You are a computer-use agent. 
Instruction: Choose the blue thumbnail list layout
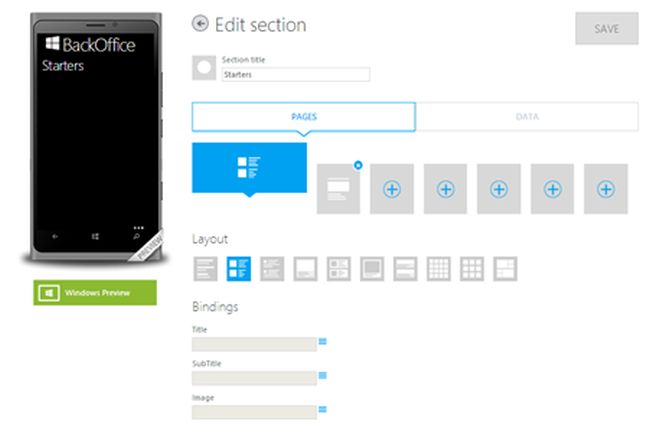pos(239,269)
